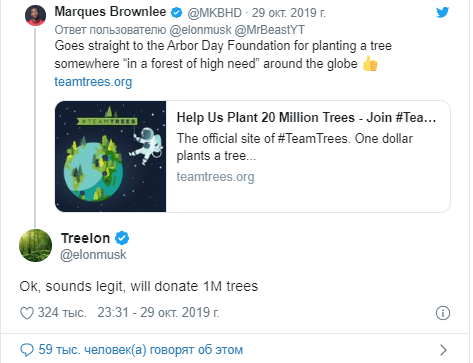Open the TeamTrees card preview image

tap(111, 156)
